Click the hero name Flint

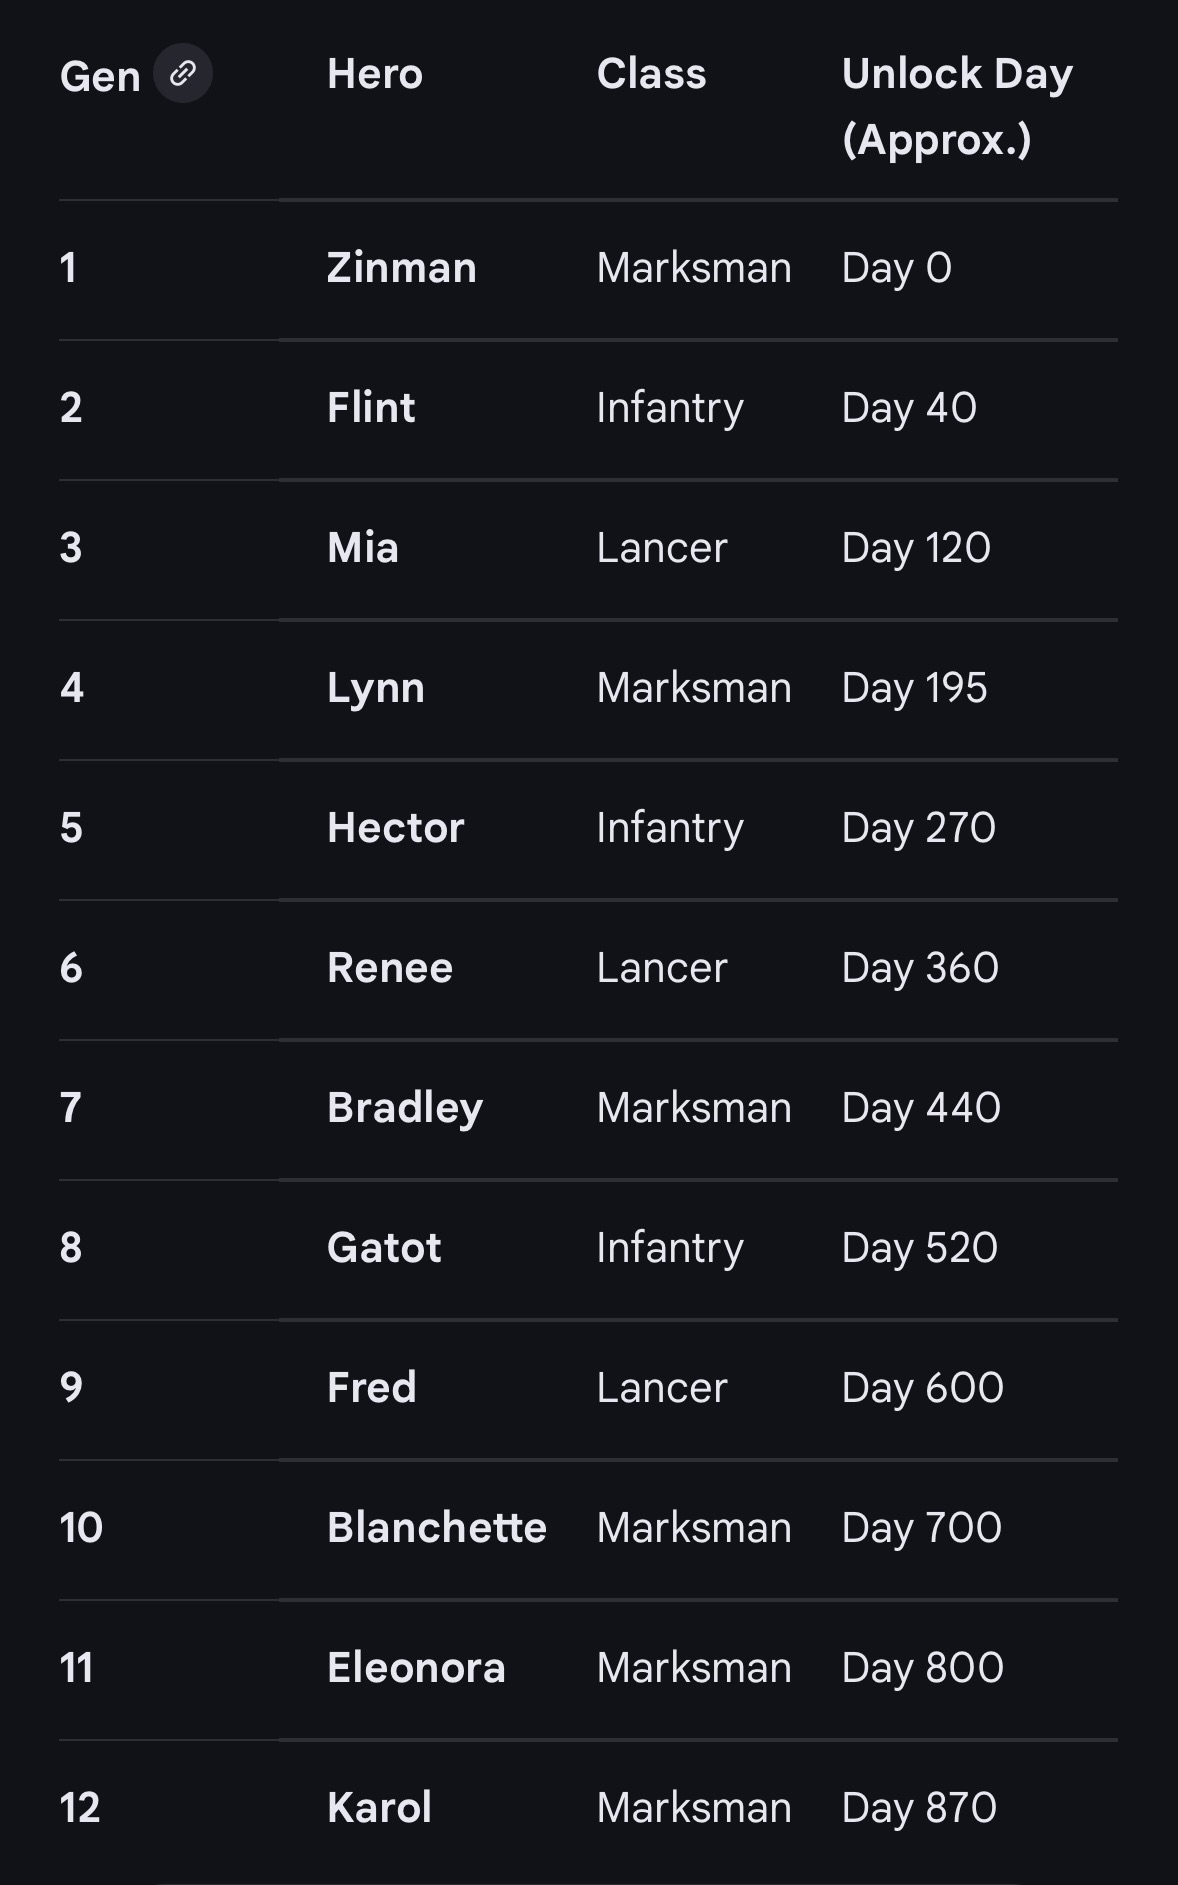tap(371, 408)
